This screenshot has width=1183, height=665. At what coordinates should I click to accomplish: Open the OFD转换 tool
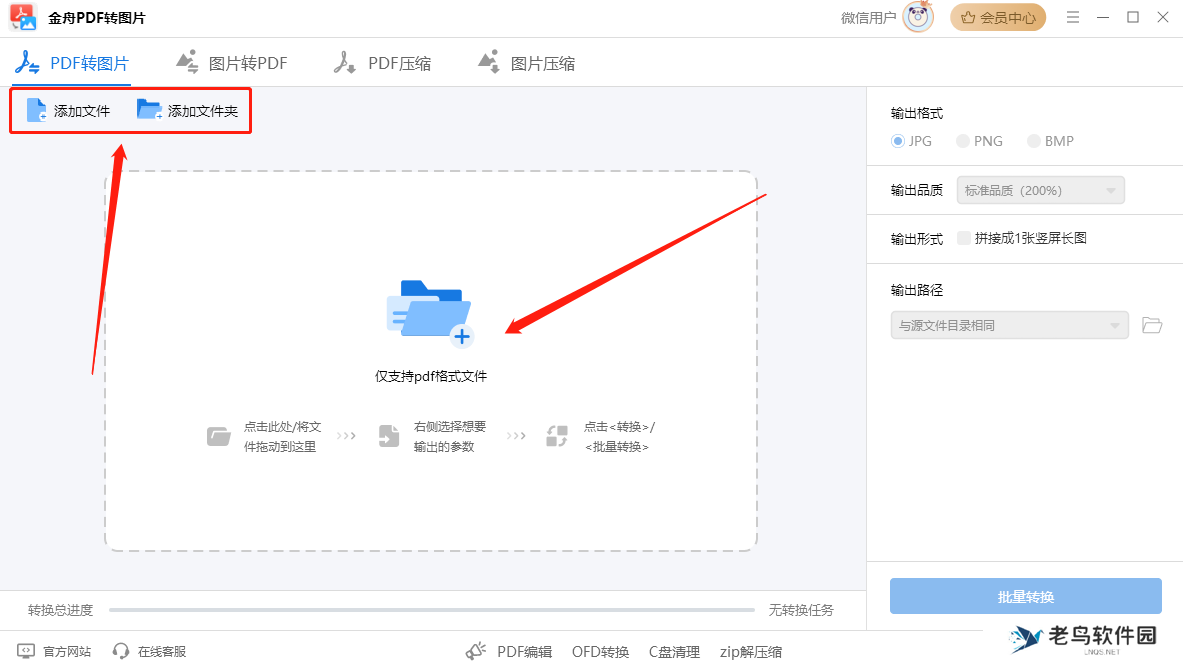point(600,651)
